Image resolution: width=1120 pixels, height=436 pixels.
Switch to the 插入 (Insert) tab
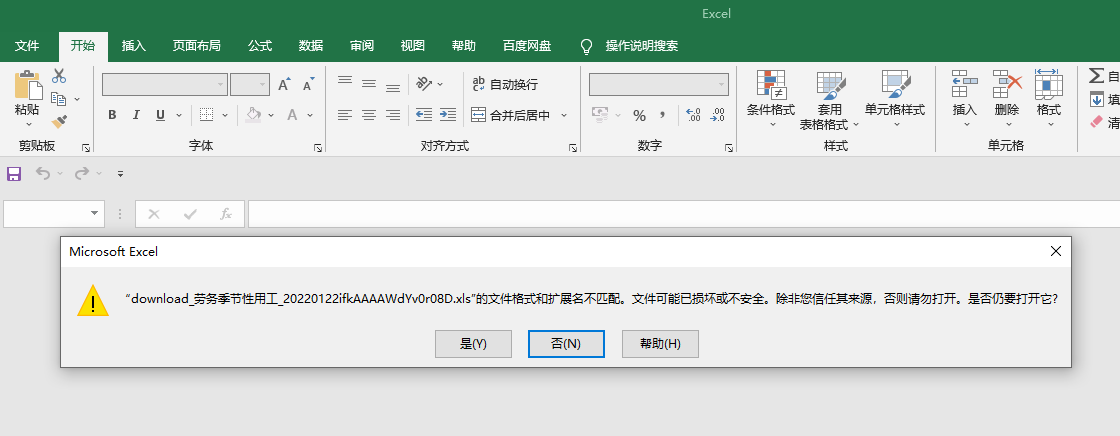[134, 46]
